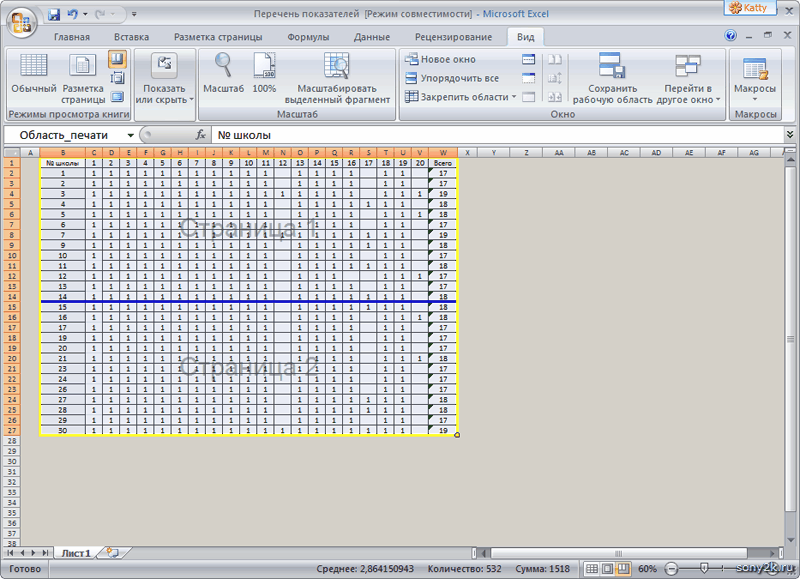Switch to Обычный view mode
800x579 pixels.
(34, 75)
